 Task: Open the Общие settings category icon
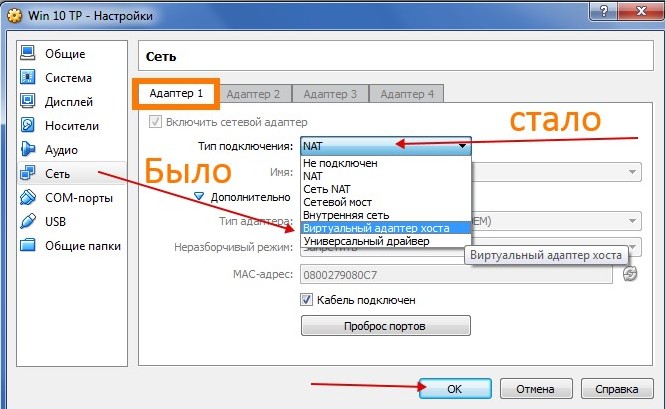(x=28, y=54)
